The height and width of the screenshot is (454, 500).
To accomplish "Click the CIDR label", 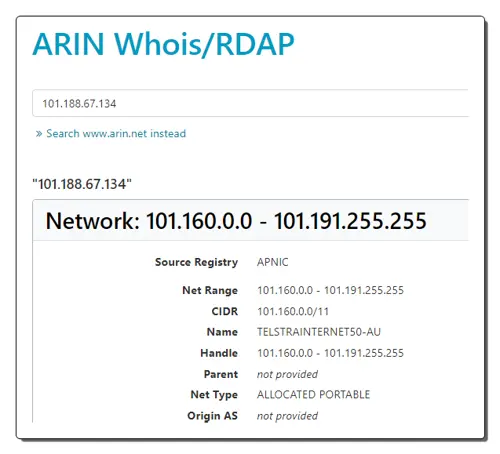I will tap(225, 311).
